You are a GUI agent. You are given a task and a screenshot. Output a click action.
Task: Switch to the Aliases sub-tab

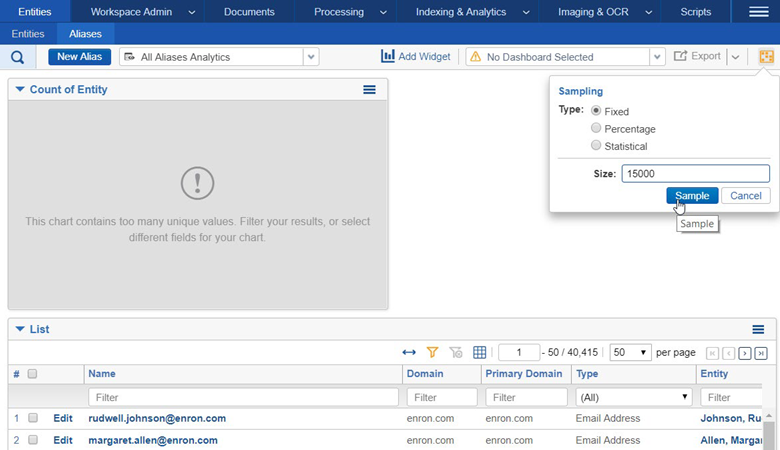click(85, 34)
